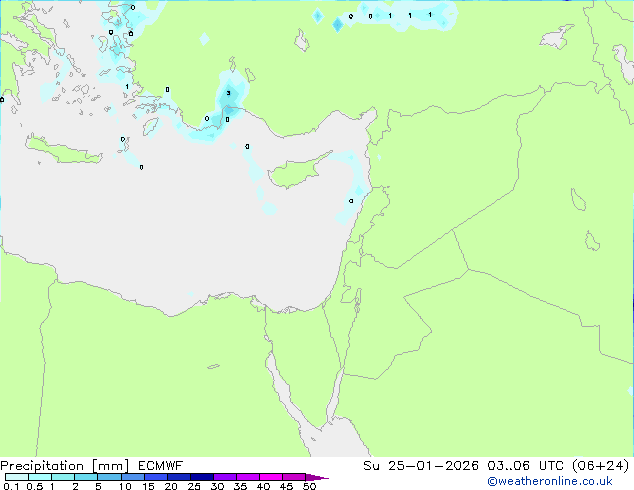Click the "Su 25-01-2026" date text
This screenshot has height=490, width=634.
click(421, 466)
